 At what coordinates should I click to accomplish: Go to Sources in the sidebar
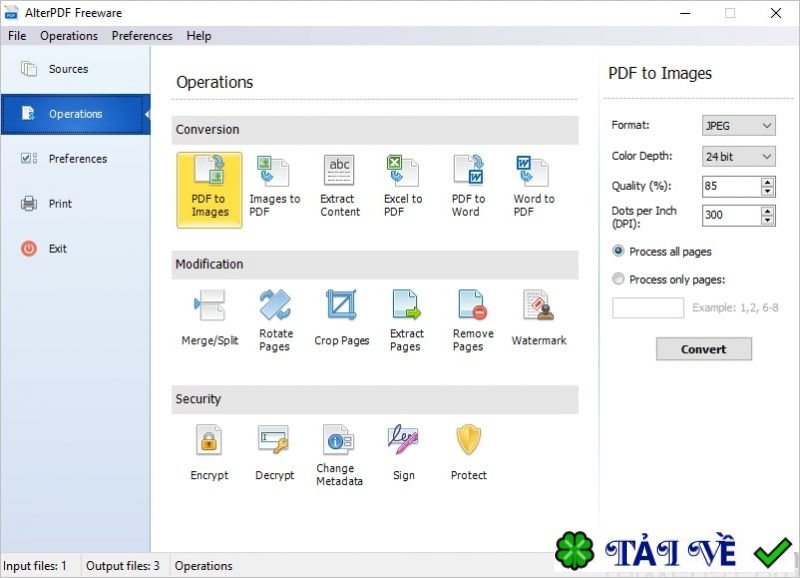tap(76, 69)
